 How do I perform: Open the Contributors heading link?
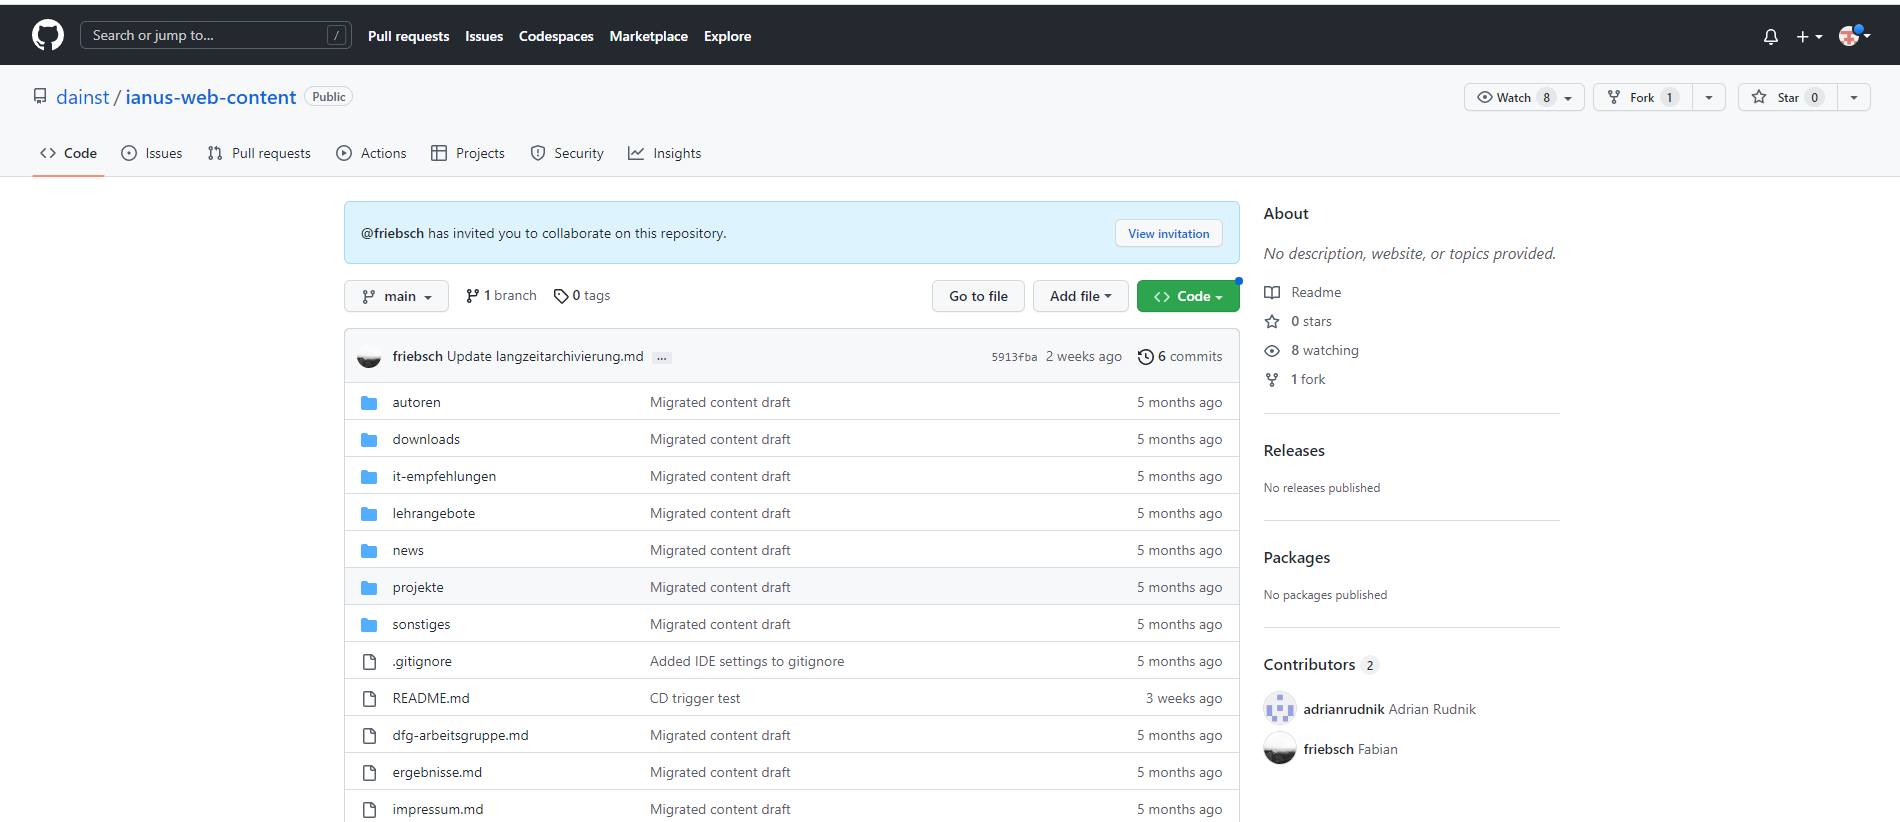(x=1320, y=664)
